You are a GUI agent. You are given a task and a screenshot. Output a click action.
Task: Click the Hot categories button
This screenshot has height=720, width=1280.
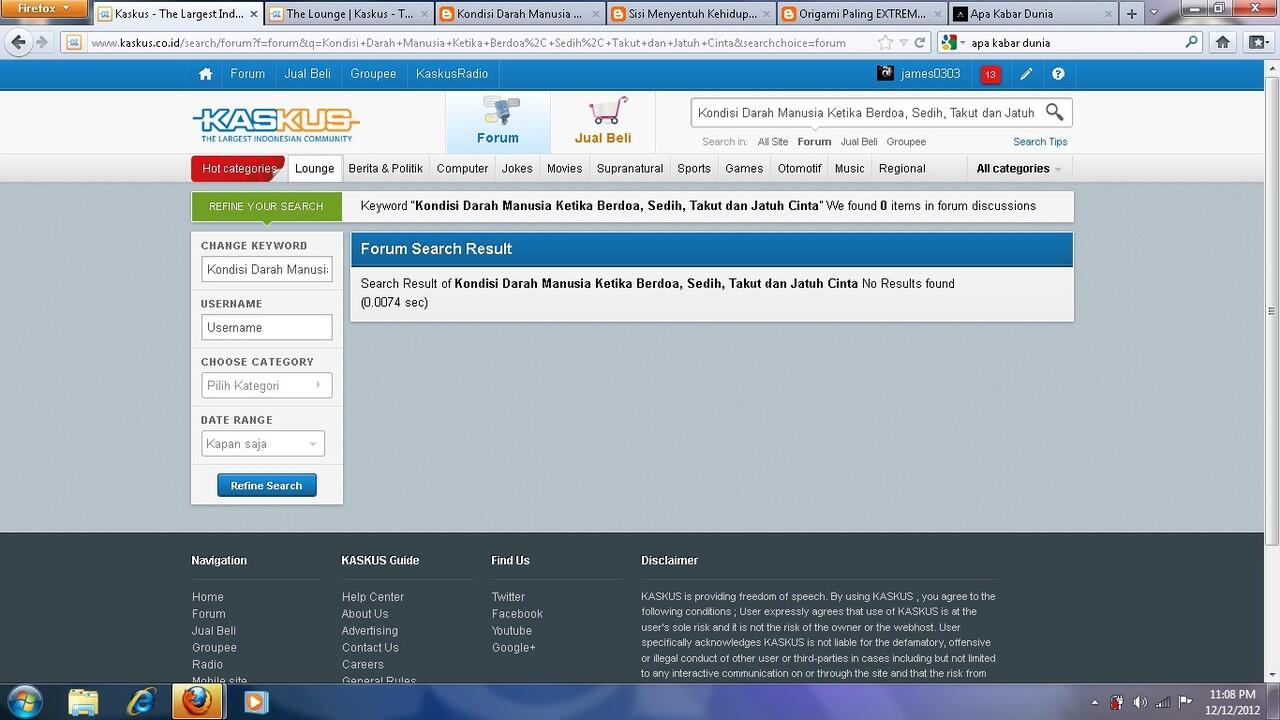(x=238, y=169)
